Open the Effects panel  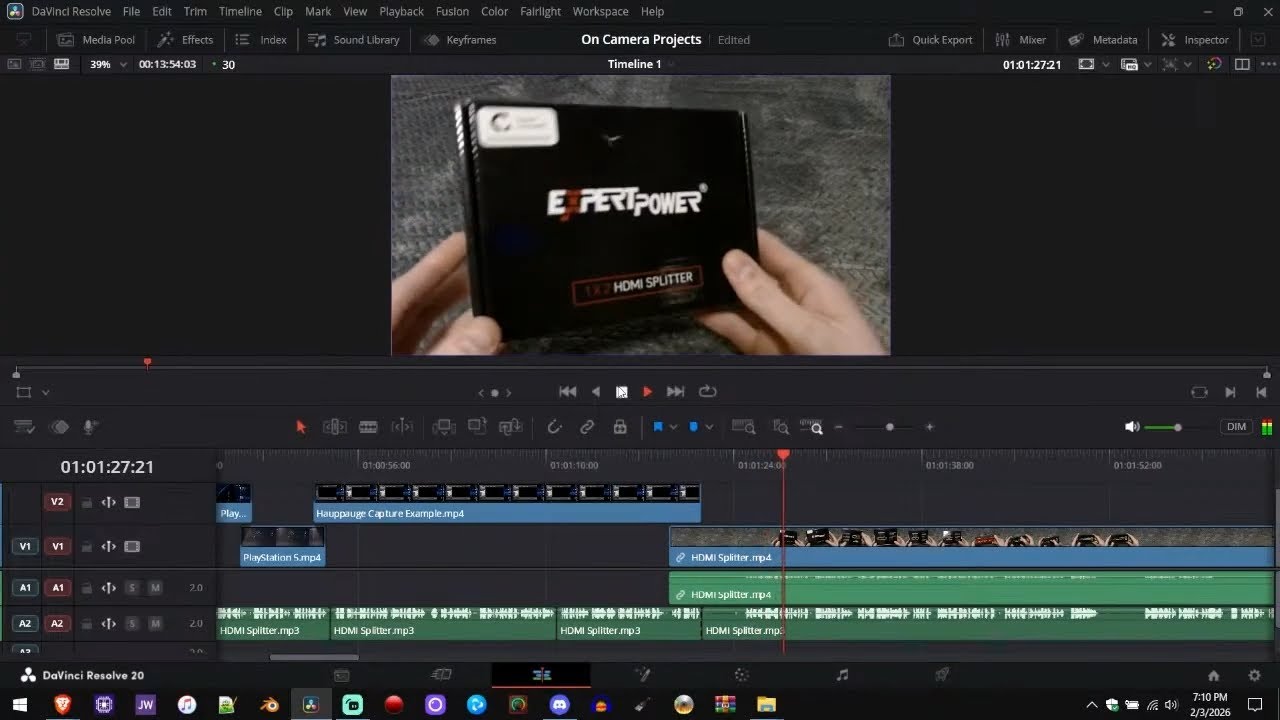pyautogui.click(x=186, y=40)
